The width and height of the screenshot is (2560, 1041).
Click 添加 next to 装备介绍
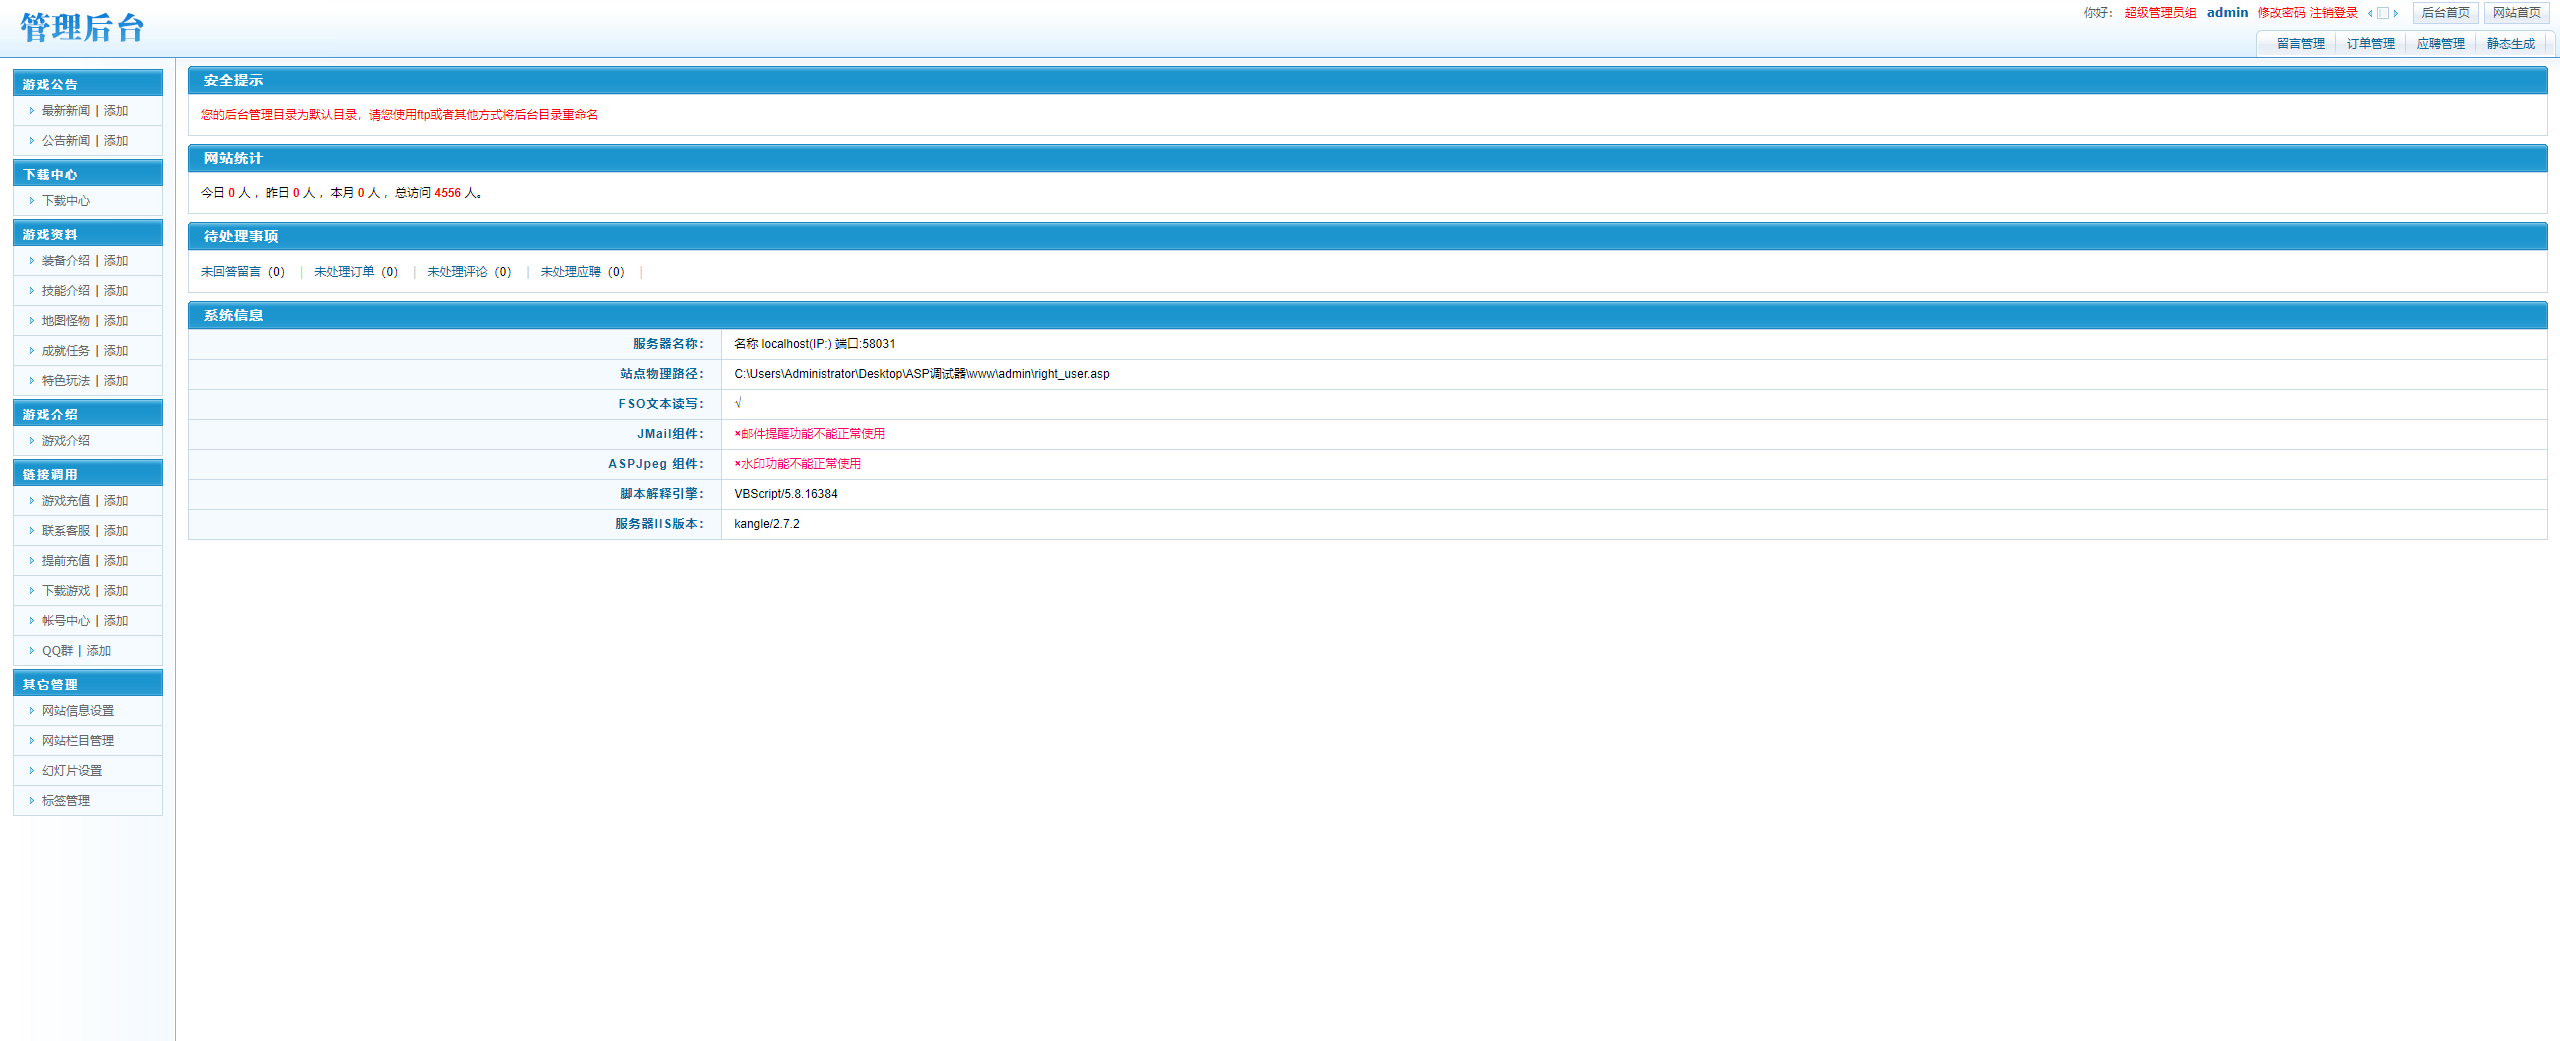(x=116, y=261)
